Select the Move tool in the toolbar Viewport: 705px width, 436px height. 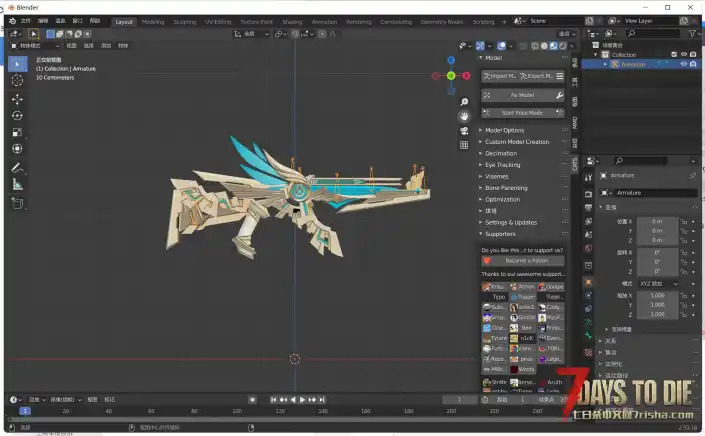click(x=17, y=99)
